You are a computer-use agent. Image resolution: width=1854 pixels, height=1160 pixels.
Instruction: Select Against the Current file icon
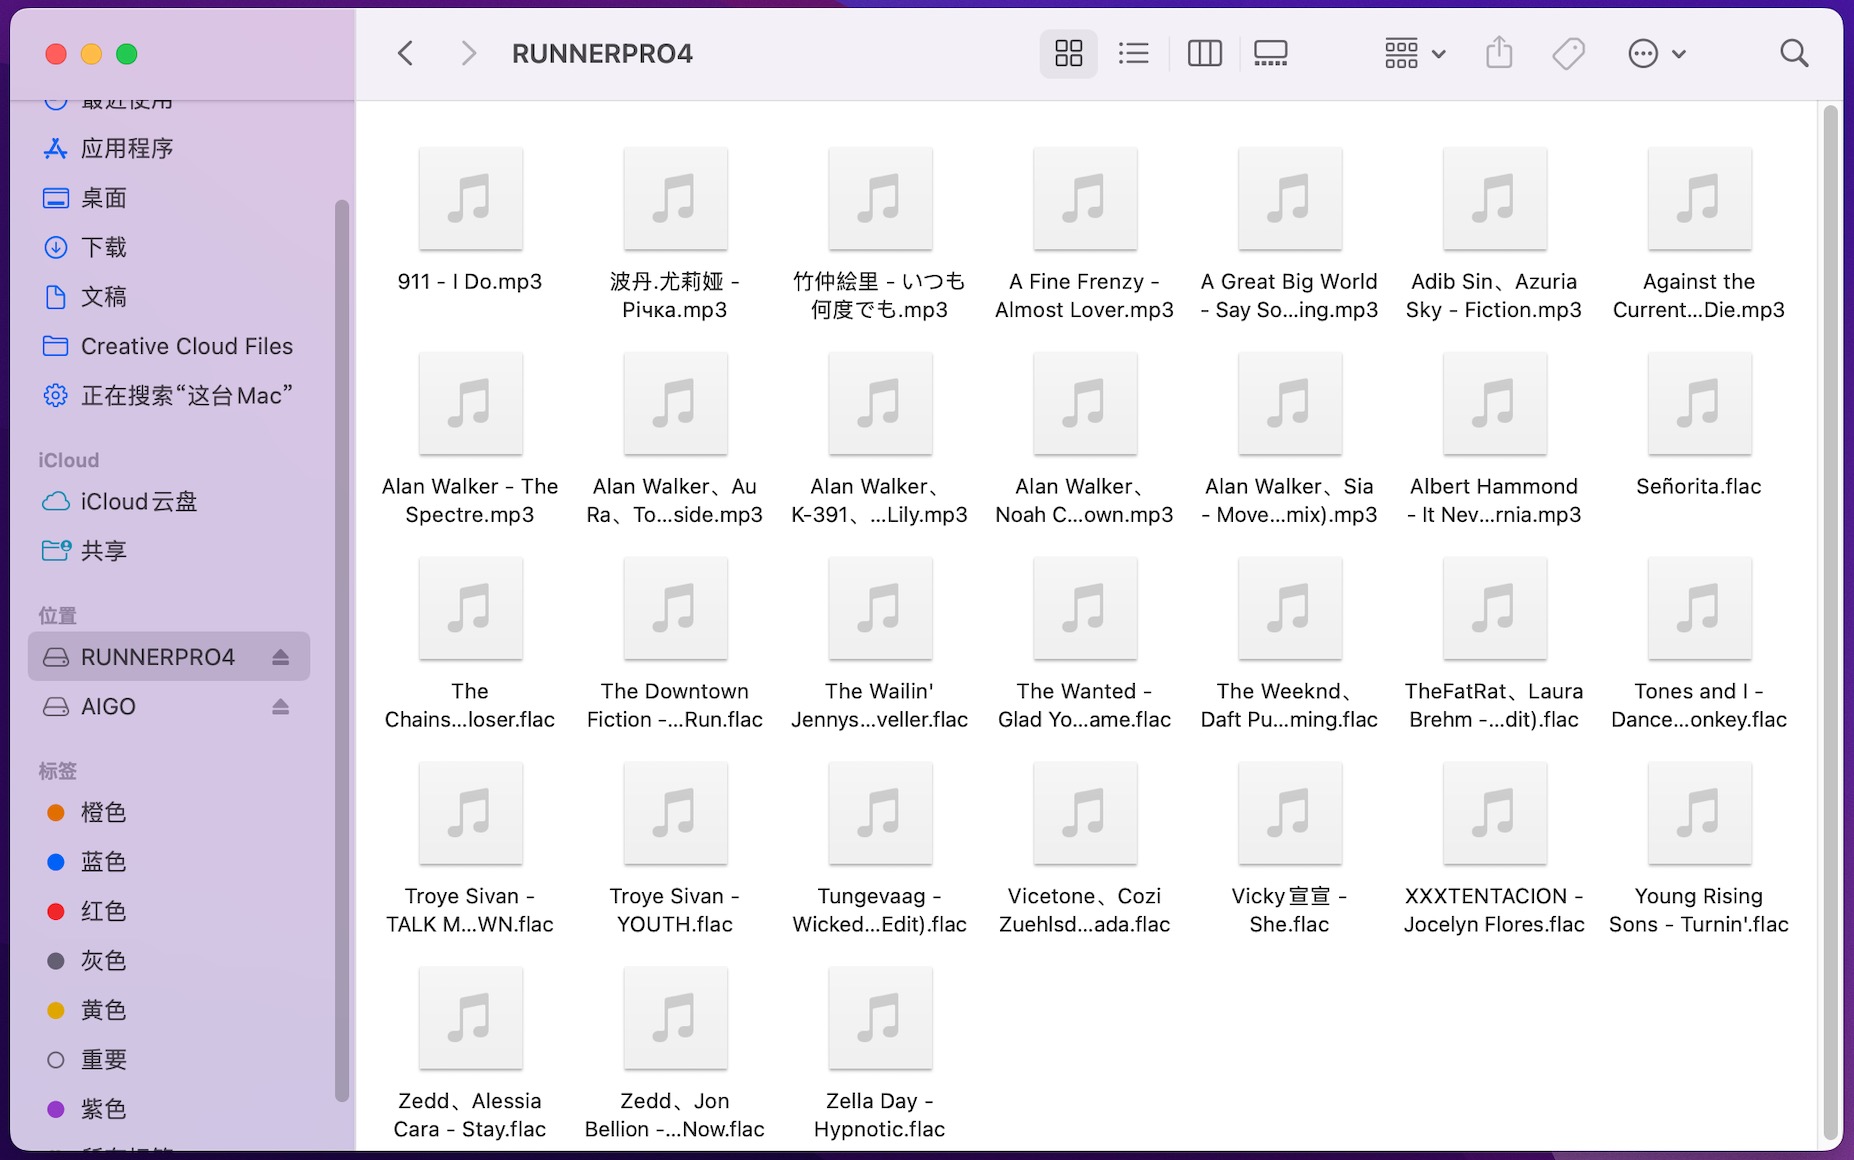point(1700,199)
